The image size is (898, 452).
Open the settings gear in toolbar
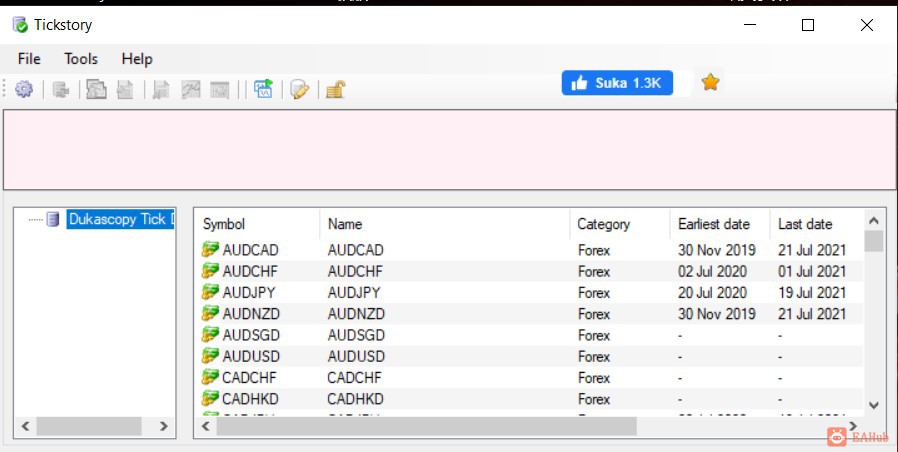tap(23, 89)
